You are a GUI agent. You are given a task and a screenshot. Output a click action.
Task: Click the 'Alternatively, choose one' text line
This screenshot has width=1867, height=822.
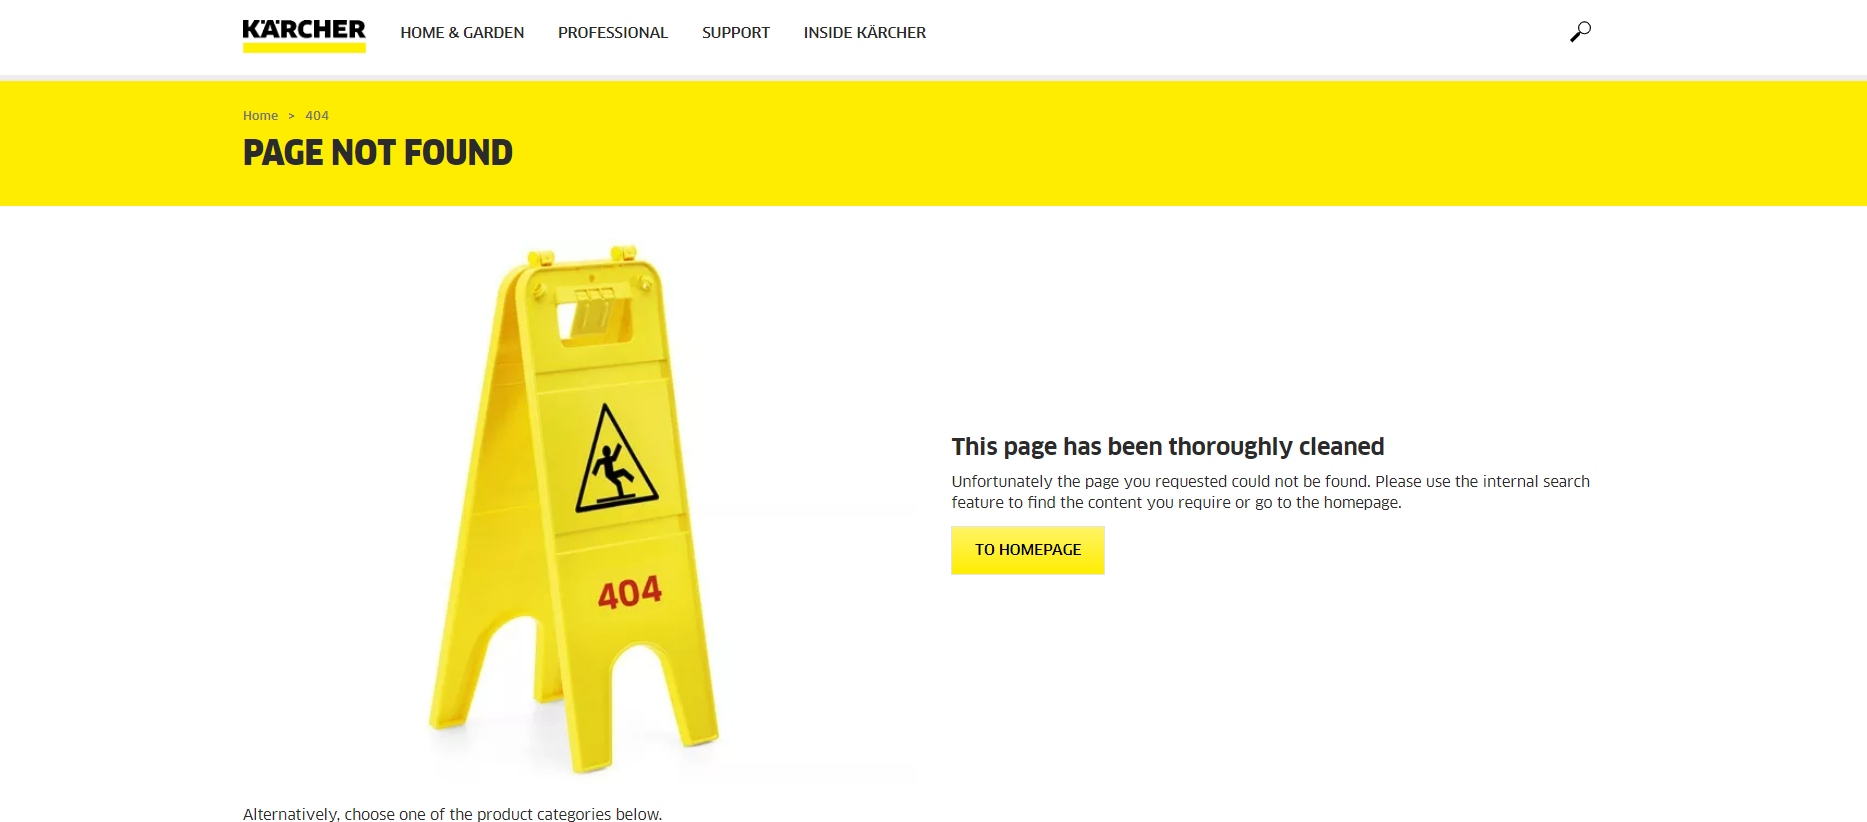point(452,814)
